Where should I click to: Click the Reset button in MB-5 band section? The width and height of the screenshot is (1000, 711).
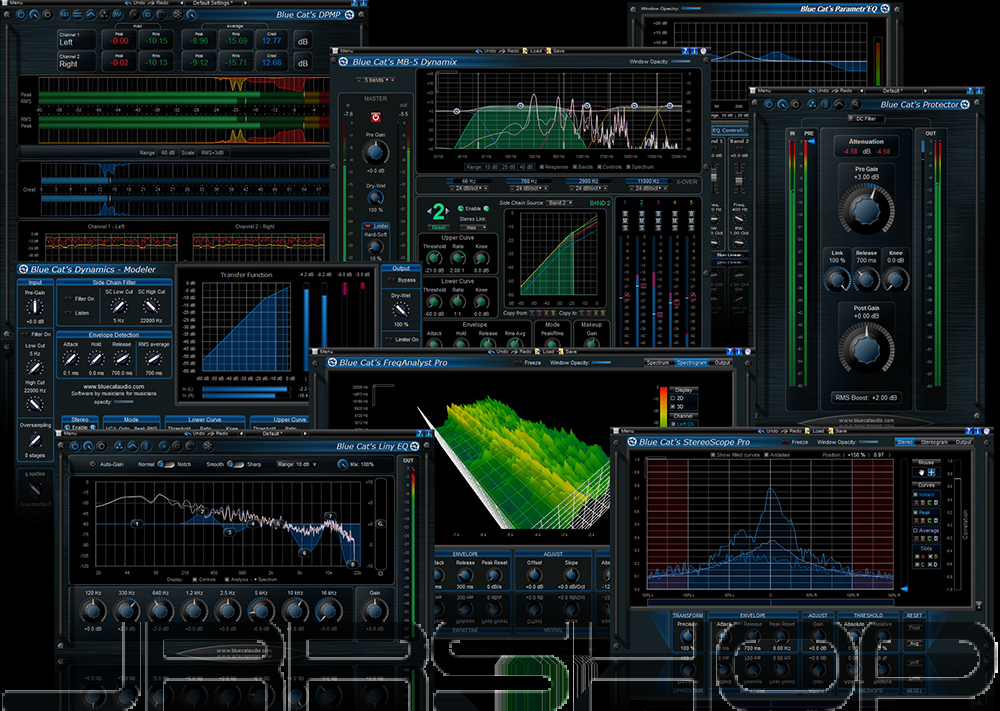[438, 228]
